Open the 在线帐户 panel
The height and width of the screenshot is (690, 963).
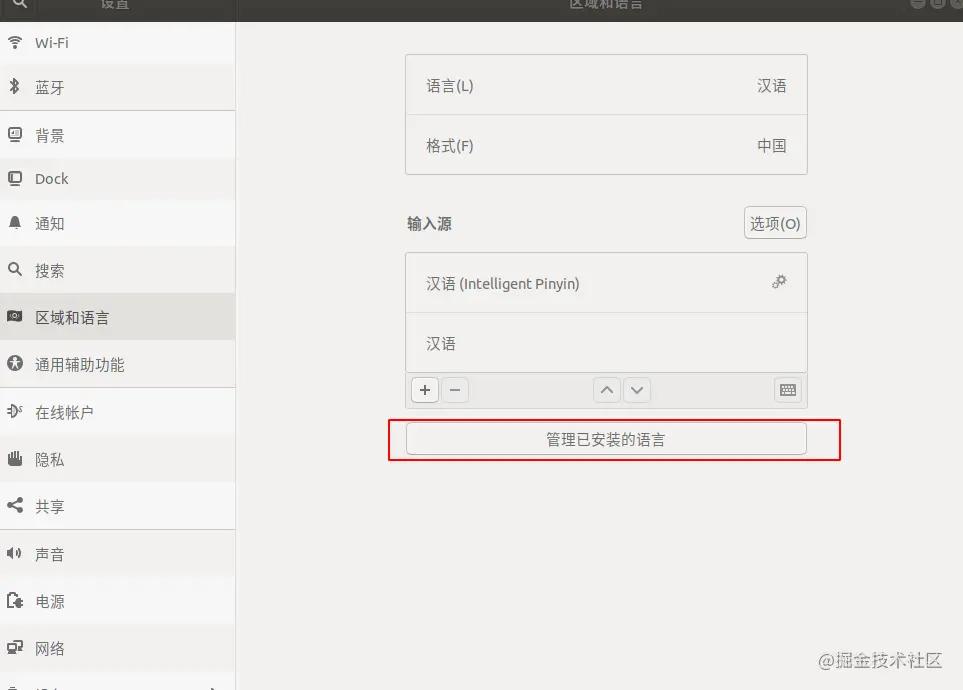[117, 412]
